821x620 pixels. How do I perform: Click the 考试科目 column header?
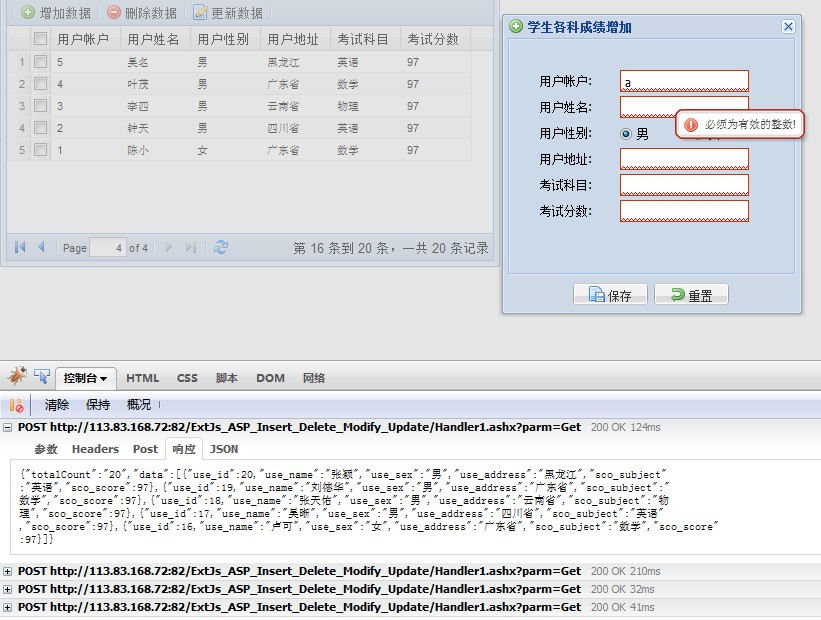(x=367, y=39)
